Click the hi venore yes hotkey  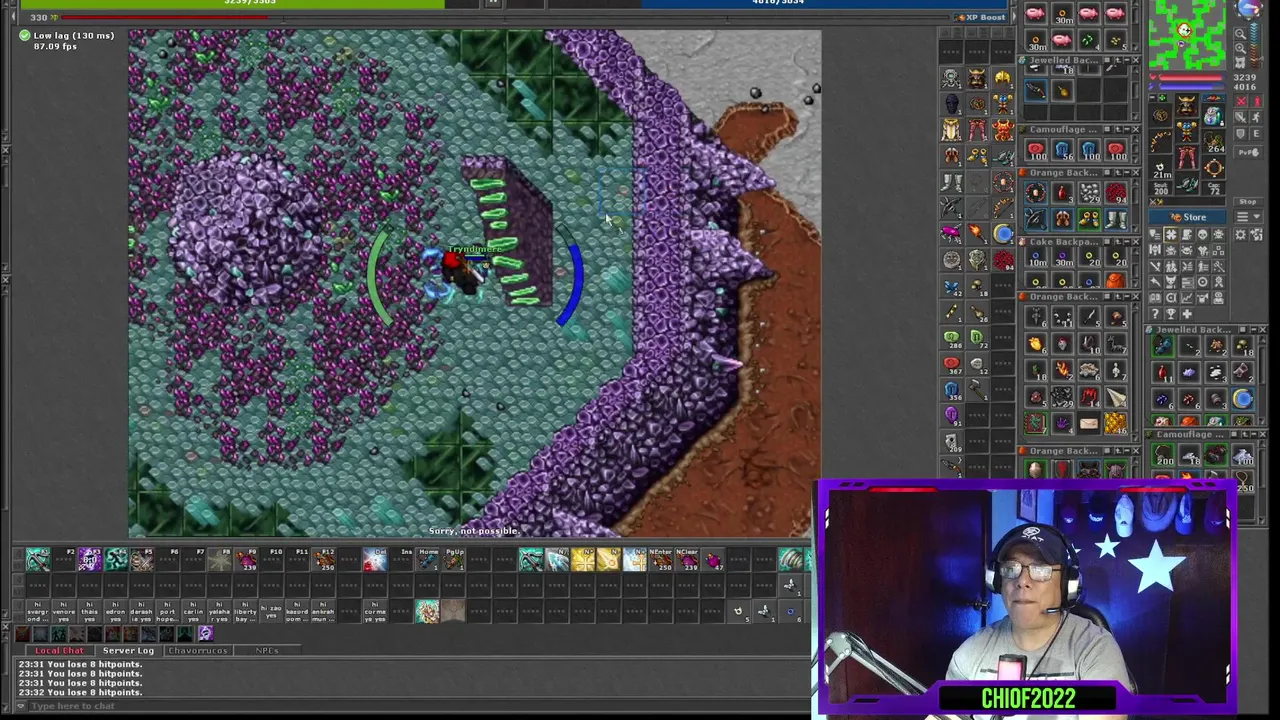pyautogui.click(x=64, y=611)
